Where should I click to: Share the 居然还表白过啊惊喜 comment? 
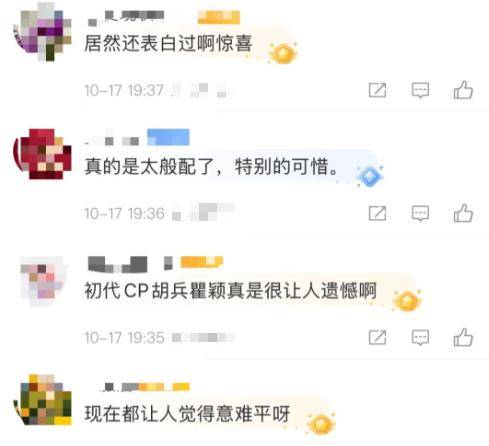(377, 90)
